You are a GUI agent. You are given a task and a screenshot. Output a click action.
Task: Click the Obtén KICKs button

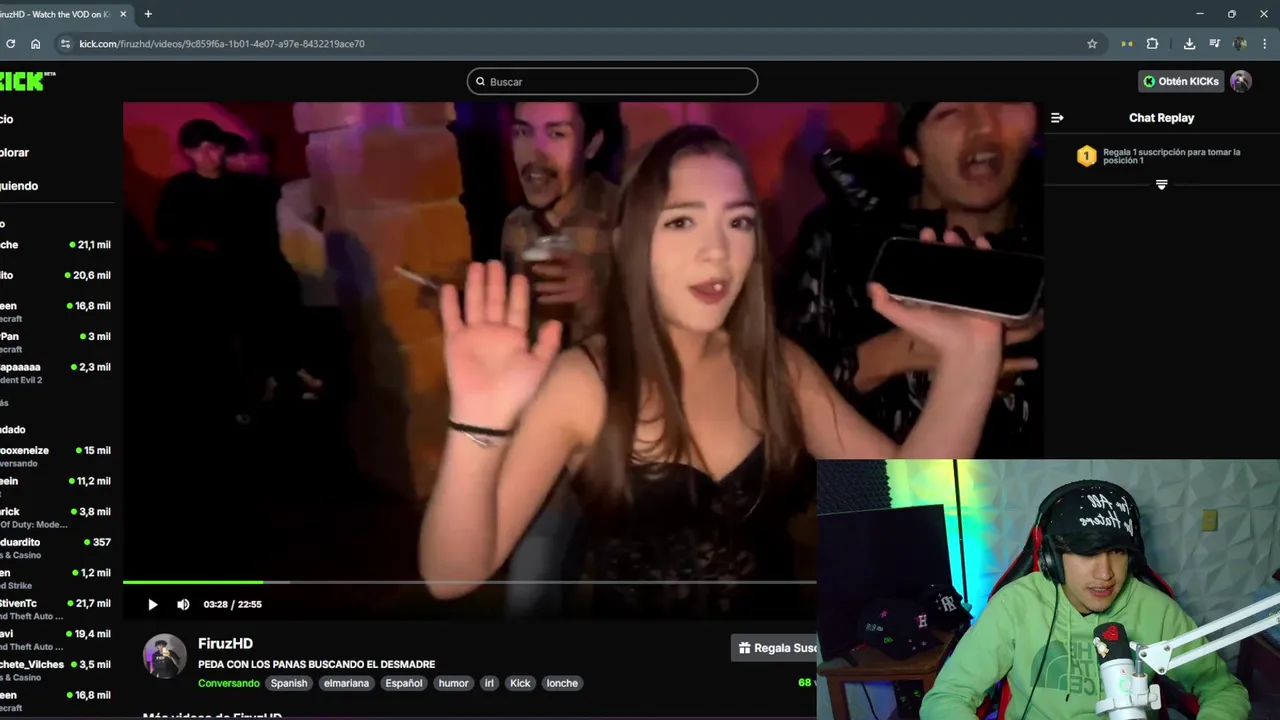pyautogui.click(x=1181, y=81)
